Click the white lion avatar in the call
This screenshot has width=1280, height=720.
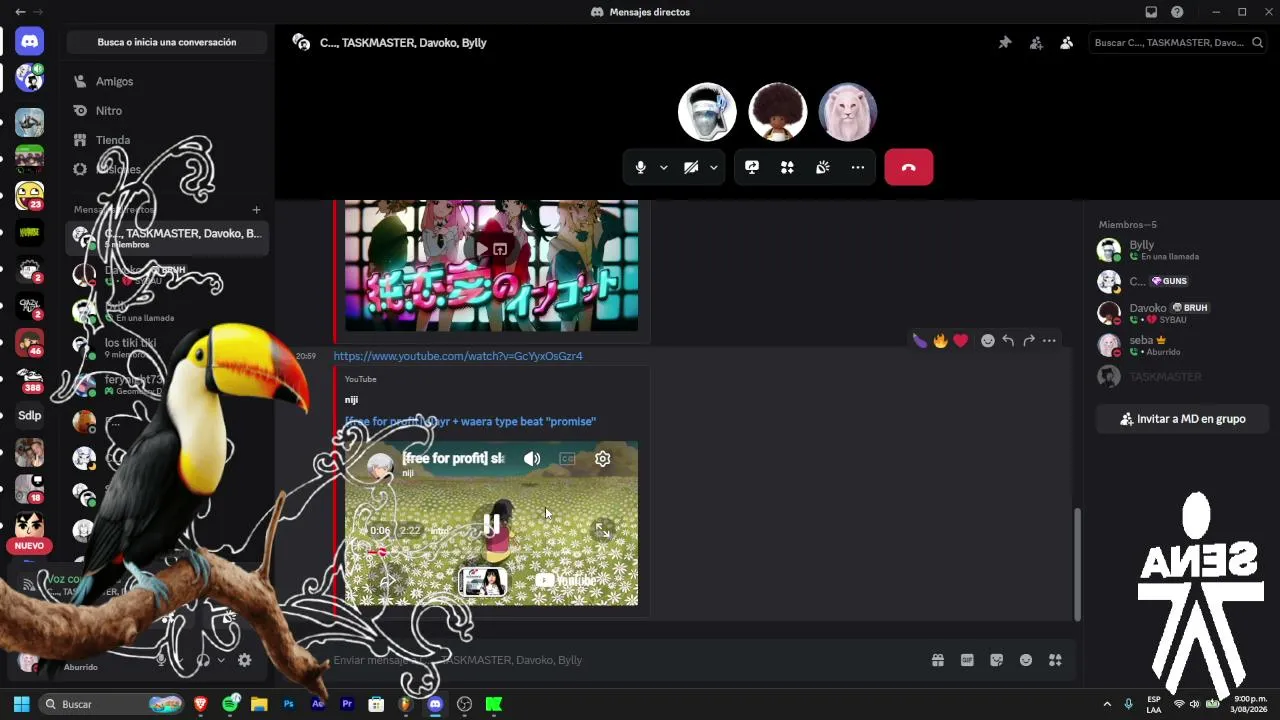pyautogui.click(x=848, y=112)
